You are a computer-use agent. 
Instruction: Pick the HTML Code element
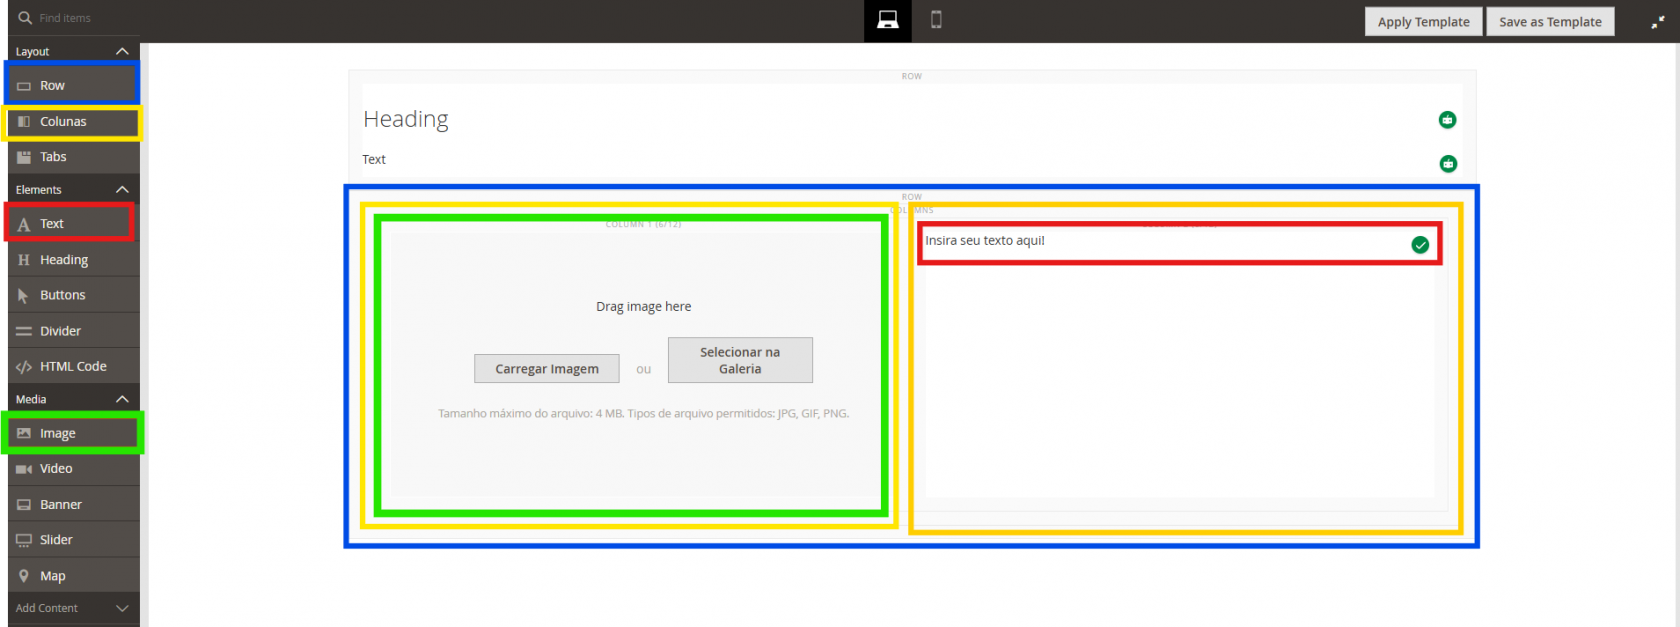[72, 367]
